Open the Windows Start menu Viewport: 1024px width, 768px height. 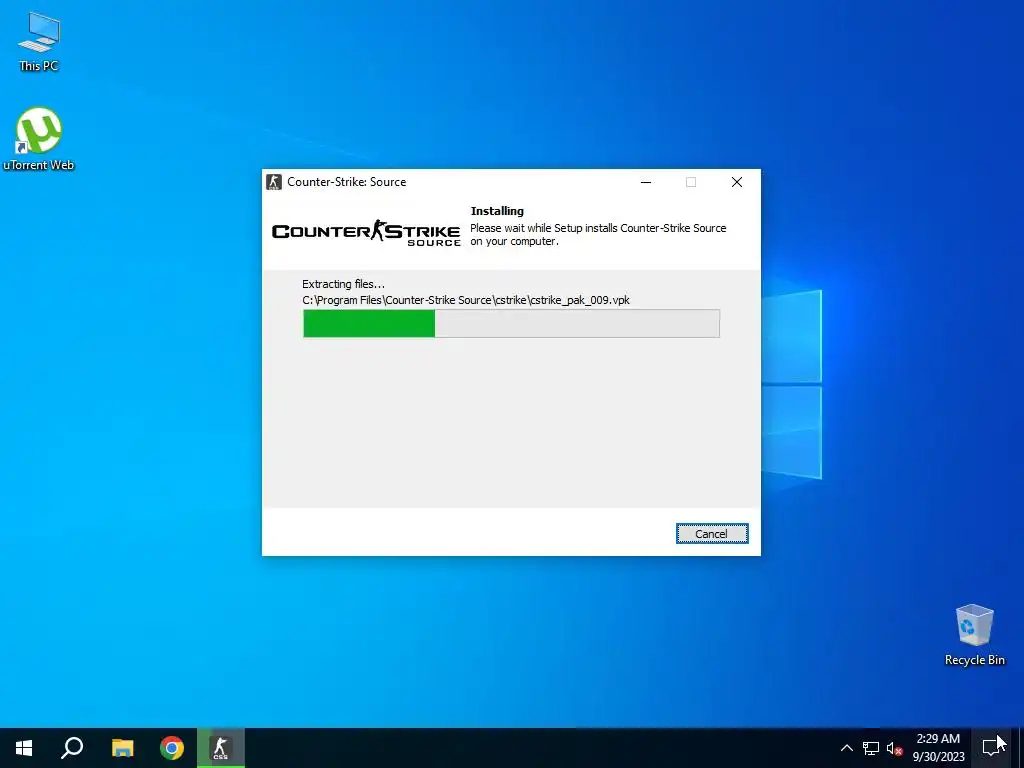click(24, 748)
